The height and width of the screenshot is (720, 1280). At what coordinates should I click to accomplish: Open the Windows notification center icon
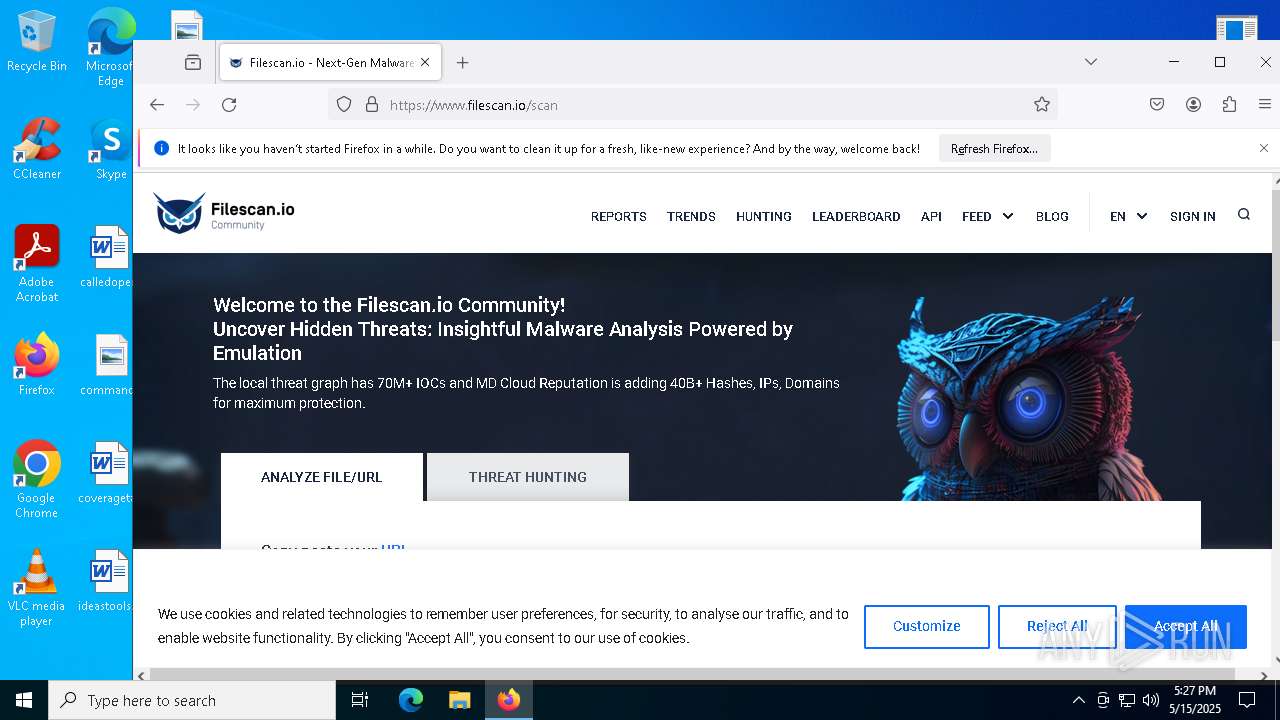(1247, 700)
